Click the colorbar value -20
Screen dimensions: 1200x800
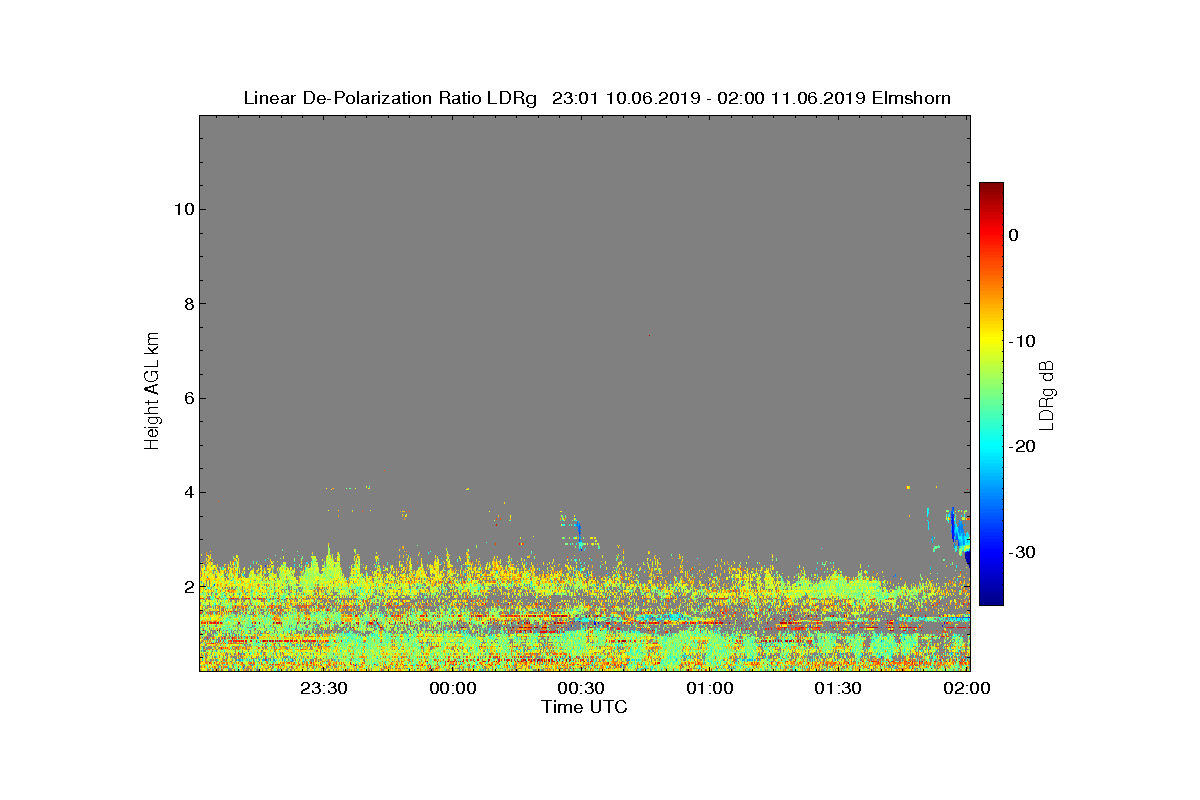[x=1022, y=447]
